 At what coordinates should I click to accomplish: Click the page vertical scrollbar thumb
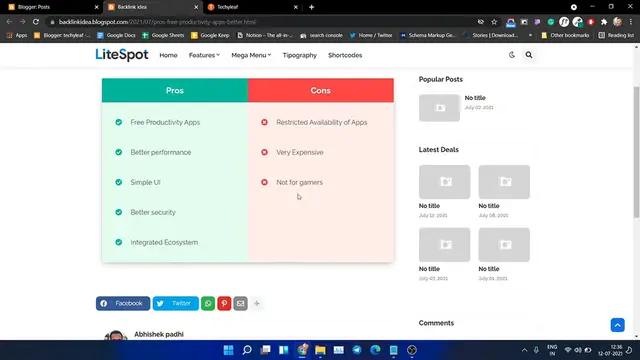636,152
